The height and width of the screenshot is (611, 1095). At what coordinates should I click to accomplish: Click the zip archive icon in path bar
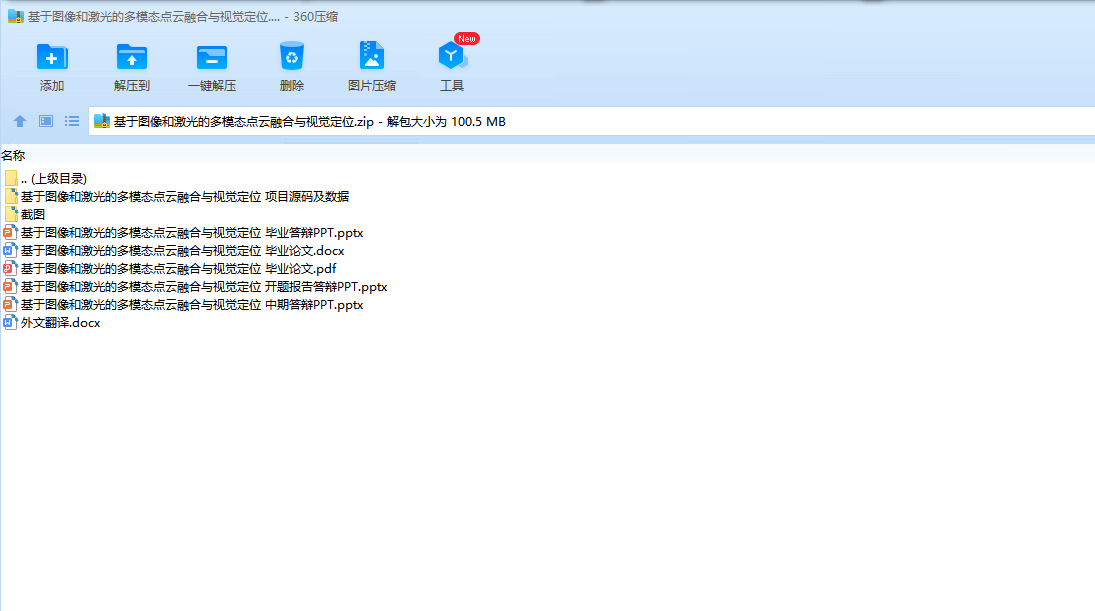(102, 122)
